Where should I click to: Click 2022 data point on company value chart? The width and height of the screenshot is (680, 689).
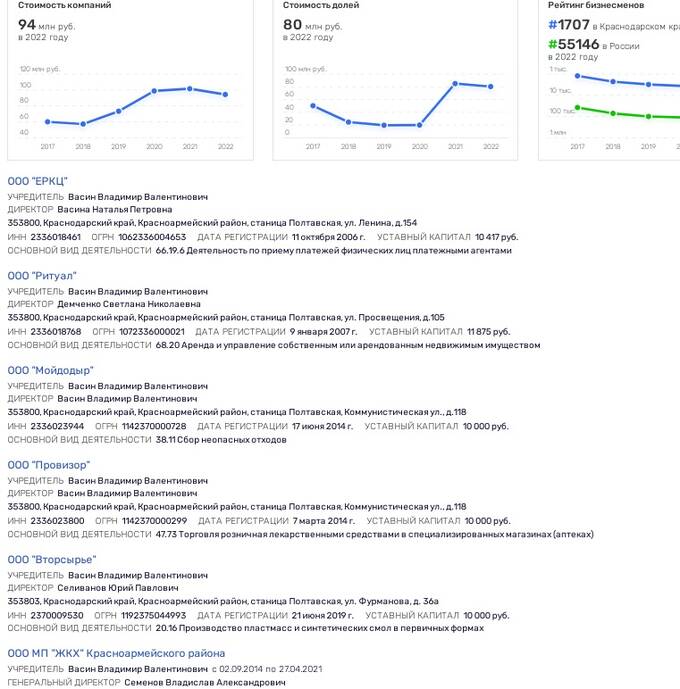pos(225,94)
